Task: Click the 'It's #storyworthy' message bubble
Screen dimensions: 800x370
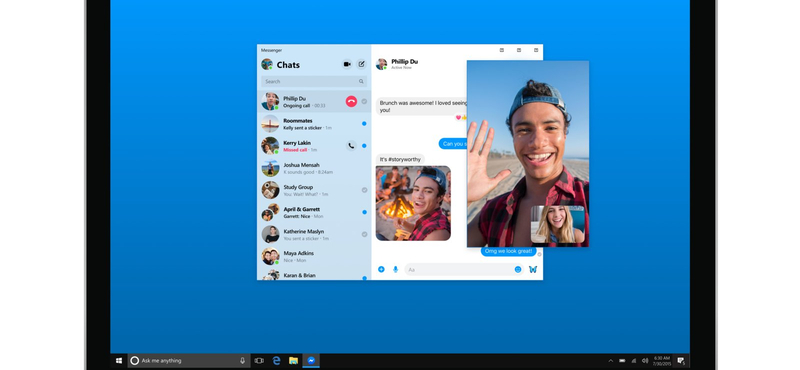Action: [401, 159]
